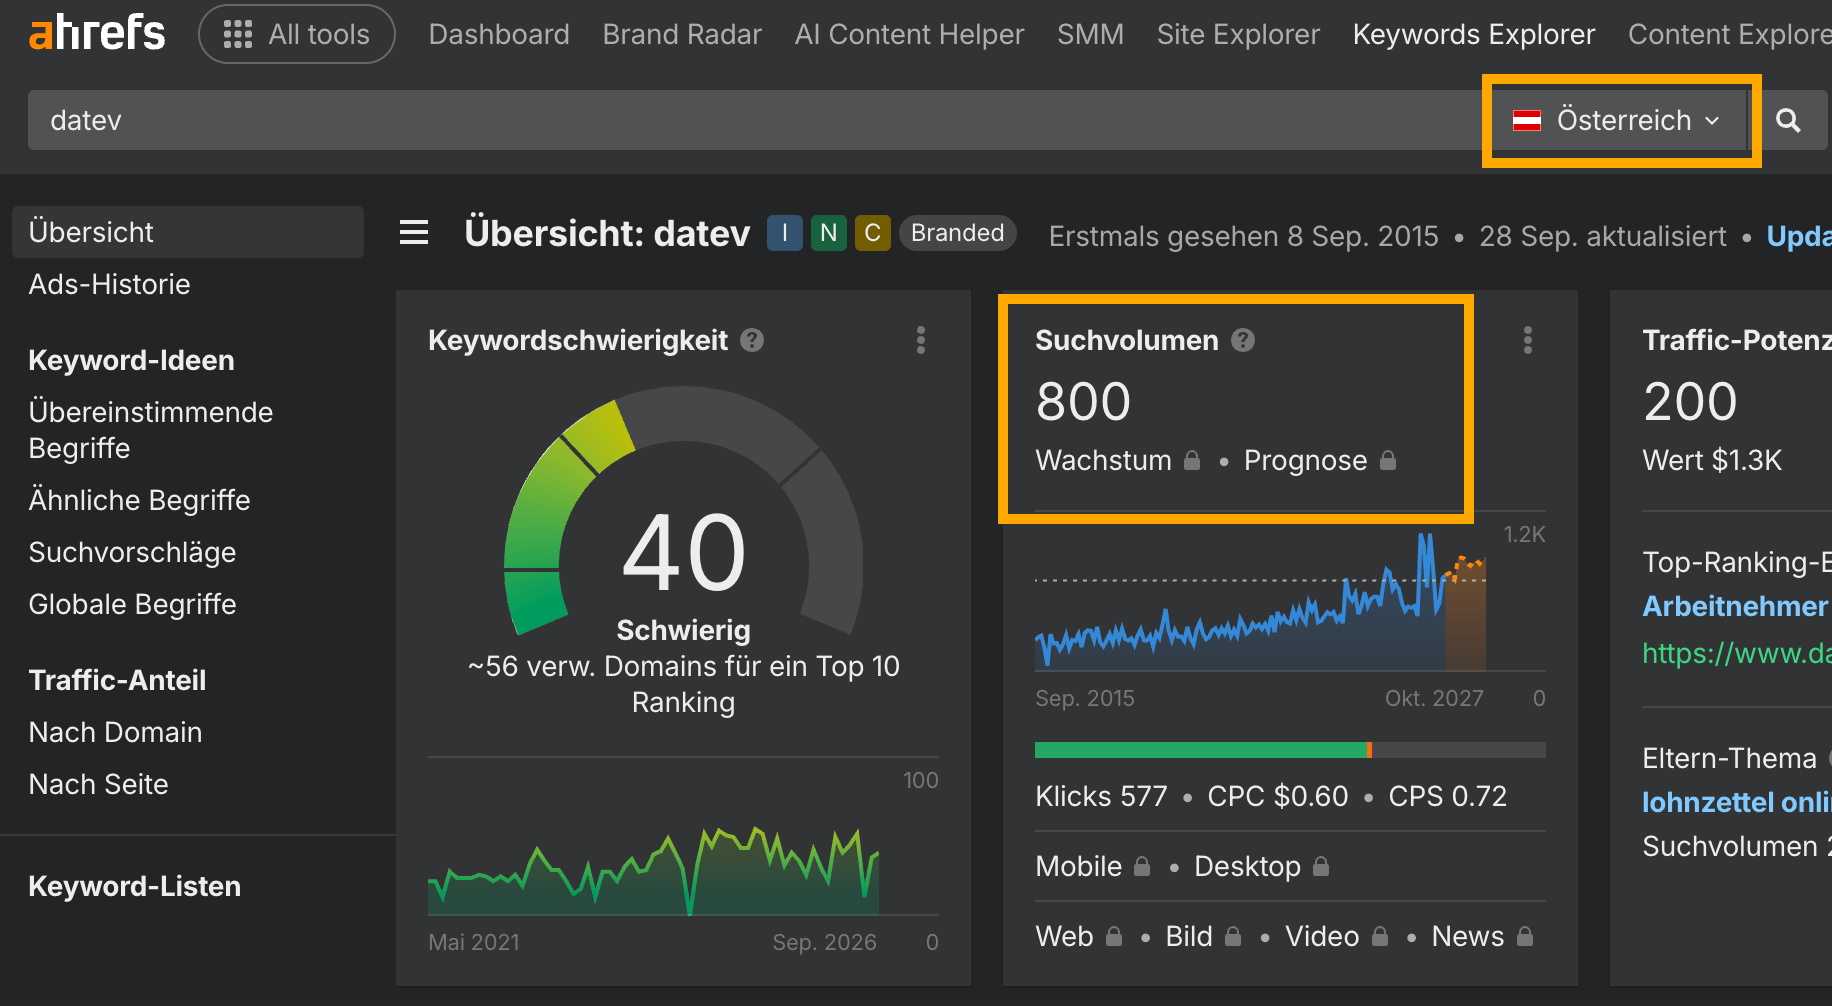This screenshot has height=1006, width=1832.
Task: Toggle the hamburger menu beside Übersicht heading
Action: [414, 233]
